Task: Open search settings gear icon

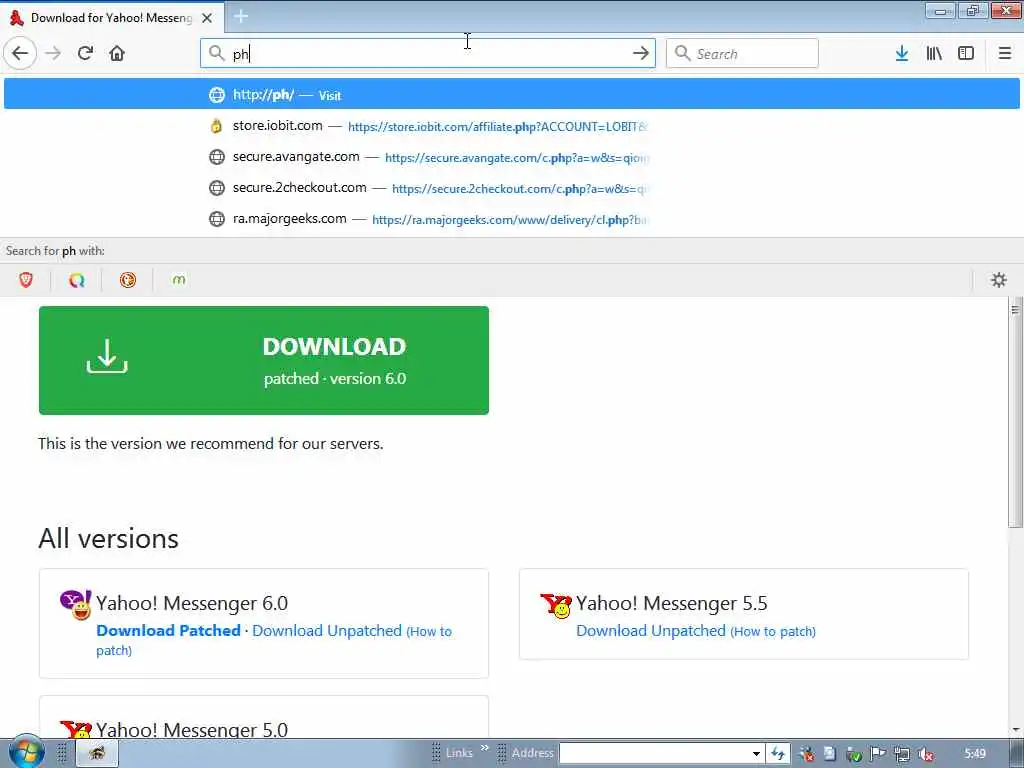Action: coord(999,280)
